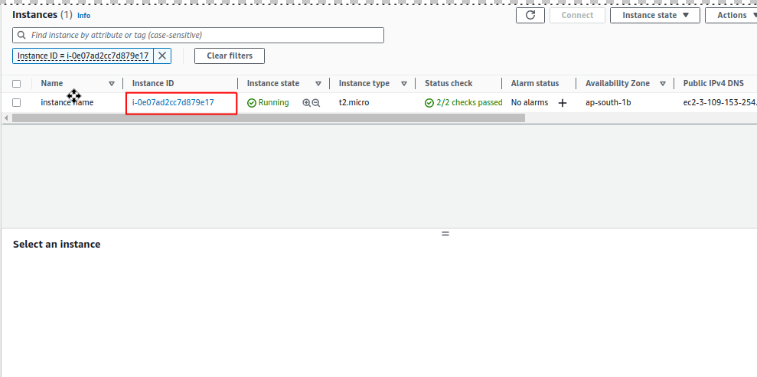Click the instance name cell

[67, 102]
